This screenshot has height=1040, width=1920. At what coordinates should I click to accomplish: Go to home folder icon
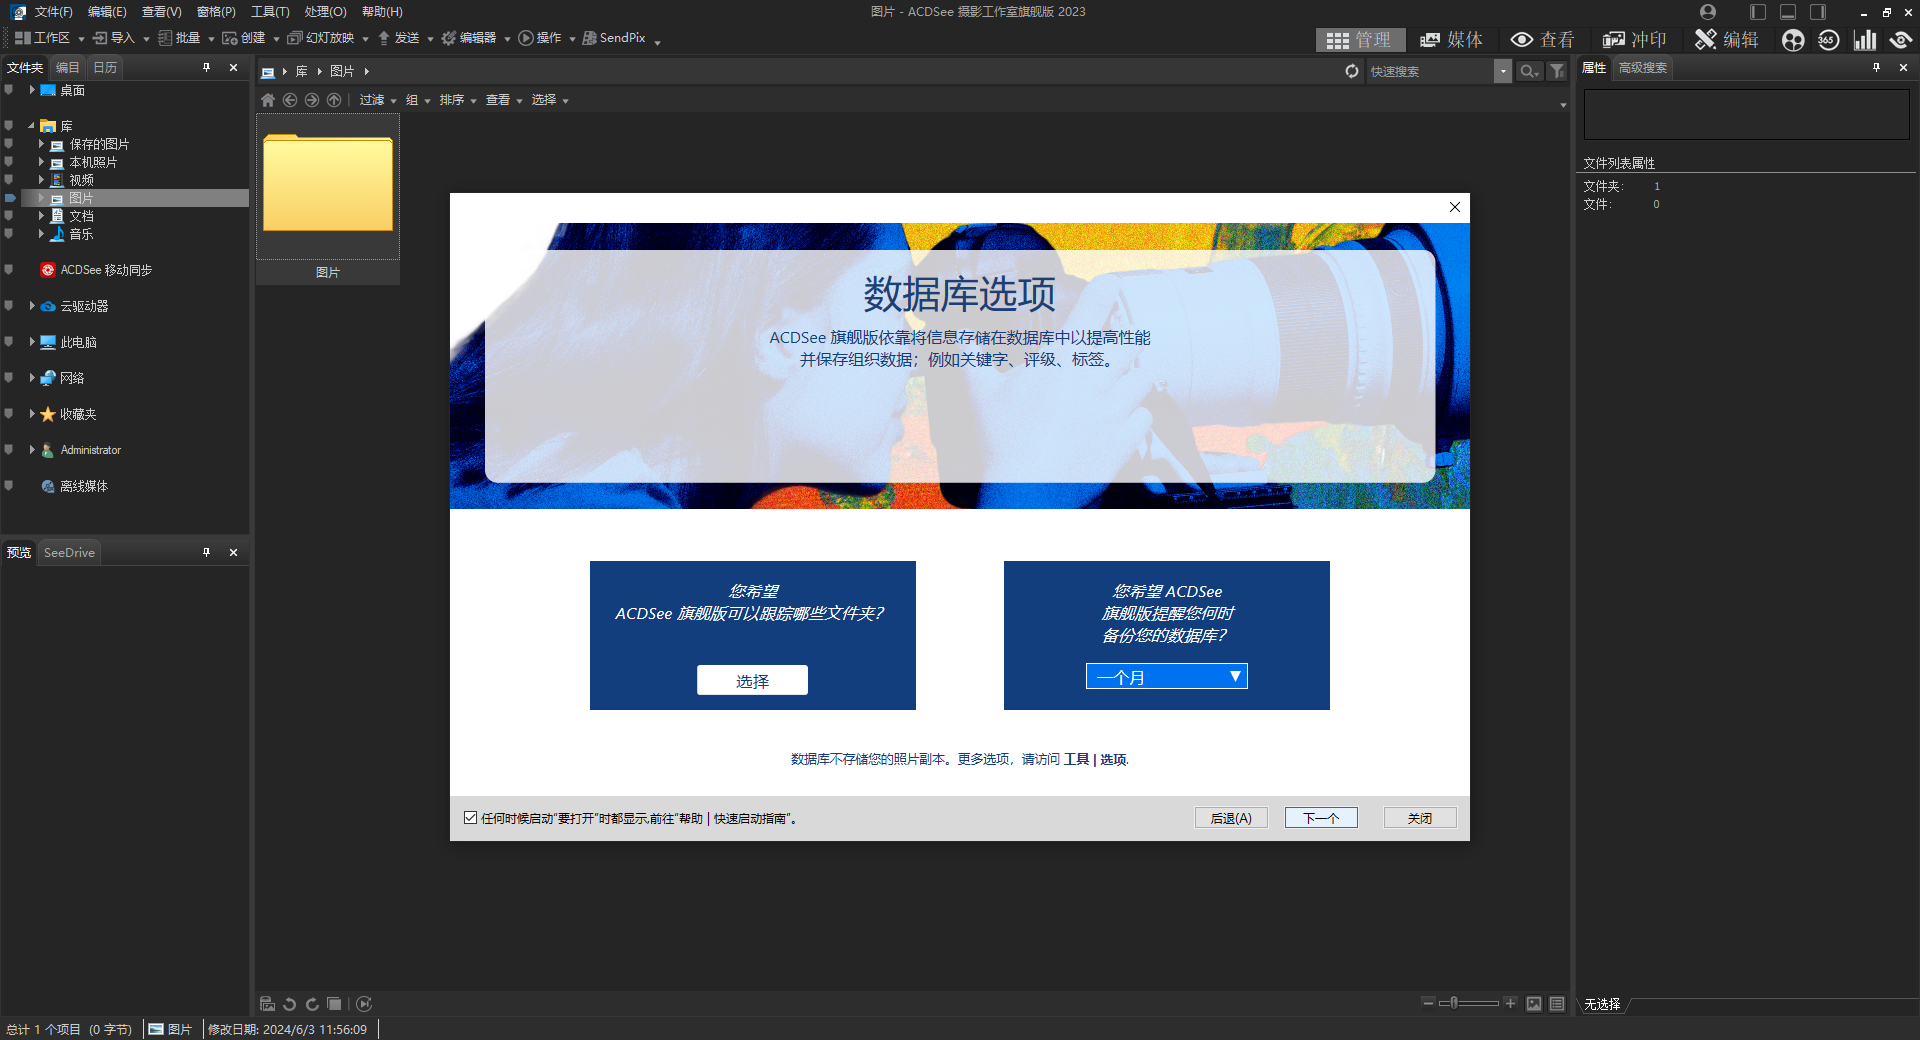pyautogui.click(x=268, y=100)
